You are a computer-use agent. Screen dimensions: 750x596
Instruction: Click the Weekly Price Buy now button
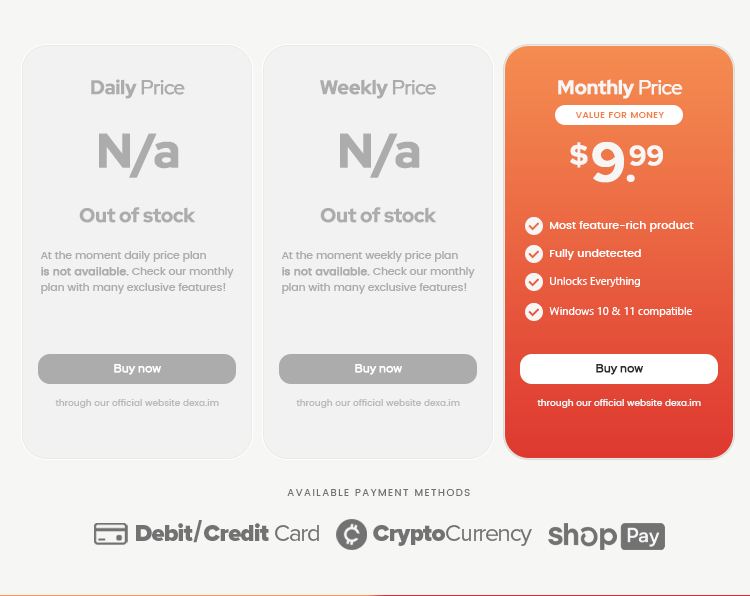pyautogui.click(x=378, y=369)
